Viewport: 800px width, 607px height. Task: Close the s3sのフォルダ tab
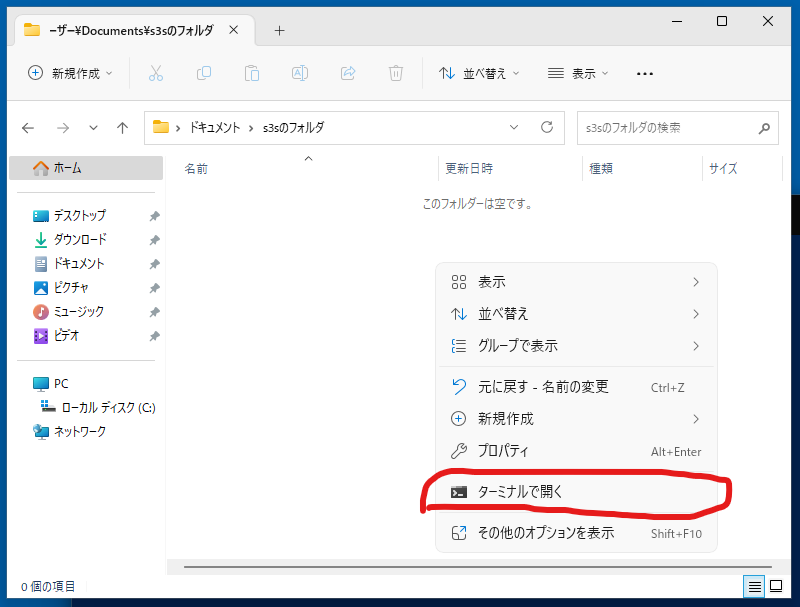click(234, 30)
